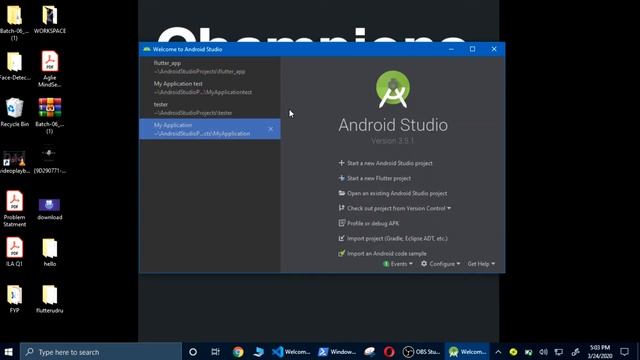Switch to OBS Studio in the taskbar
Screen dimensions: 640x360
[422, 351]
